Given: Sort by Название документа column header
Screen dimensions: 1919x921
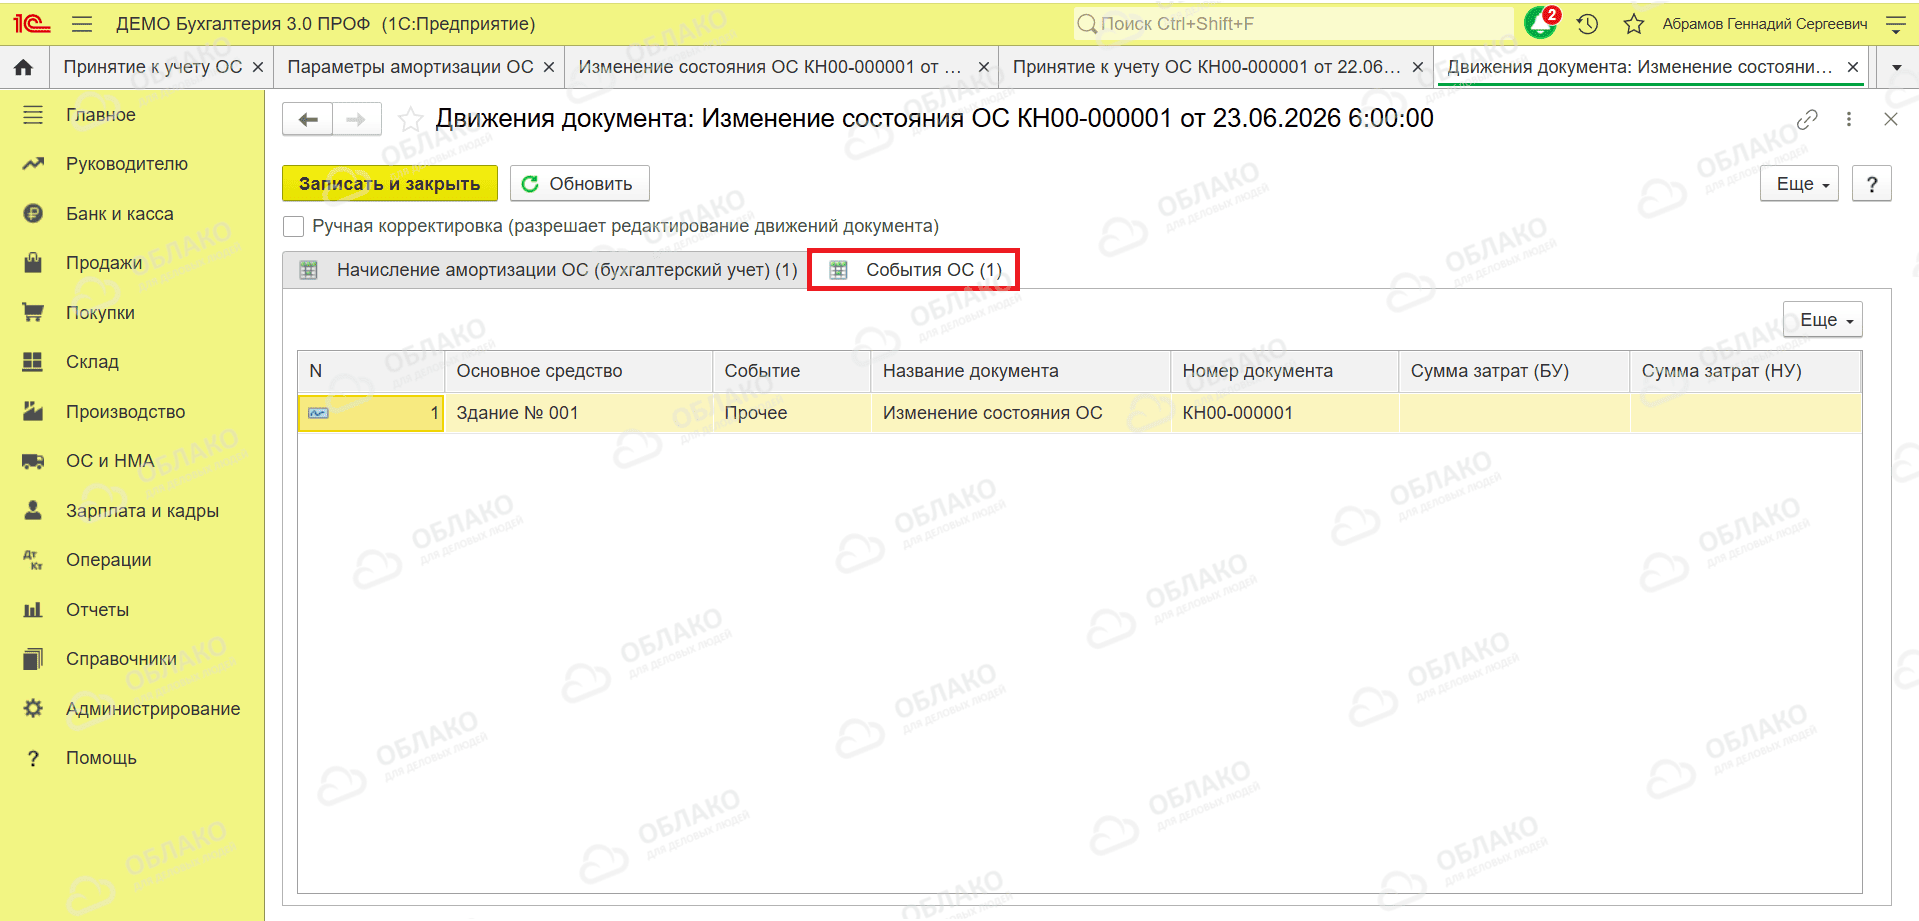Looking at the screenshot, I should click(1020, 371).
